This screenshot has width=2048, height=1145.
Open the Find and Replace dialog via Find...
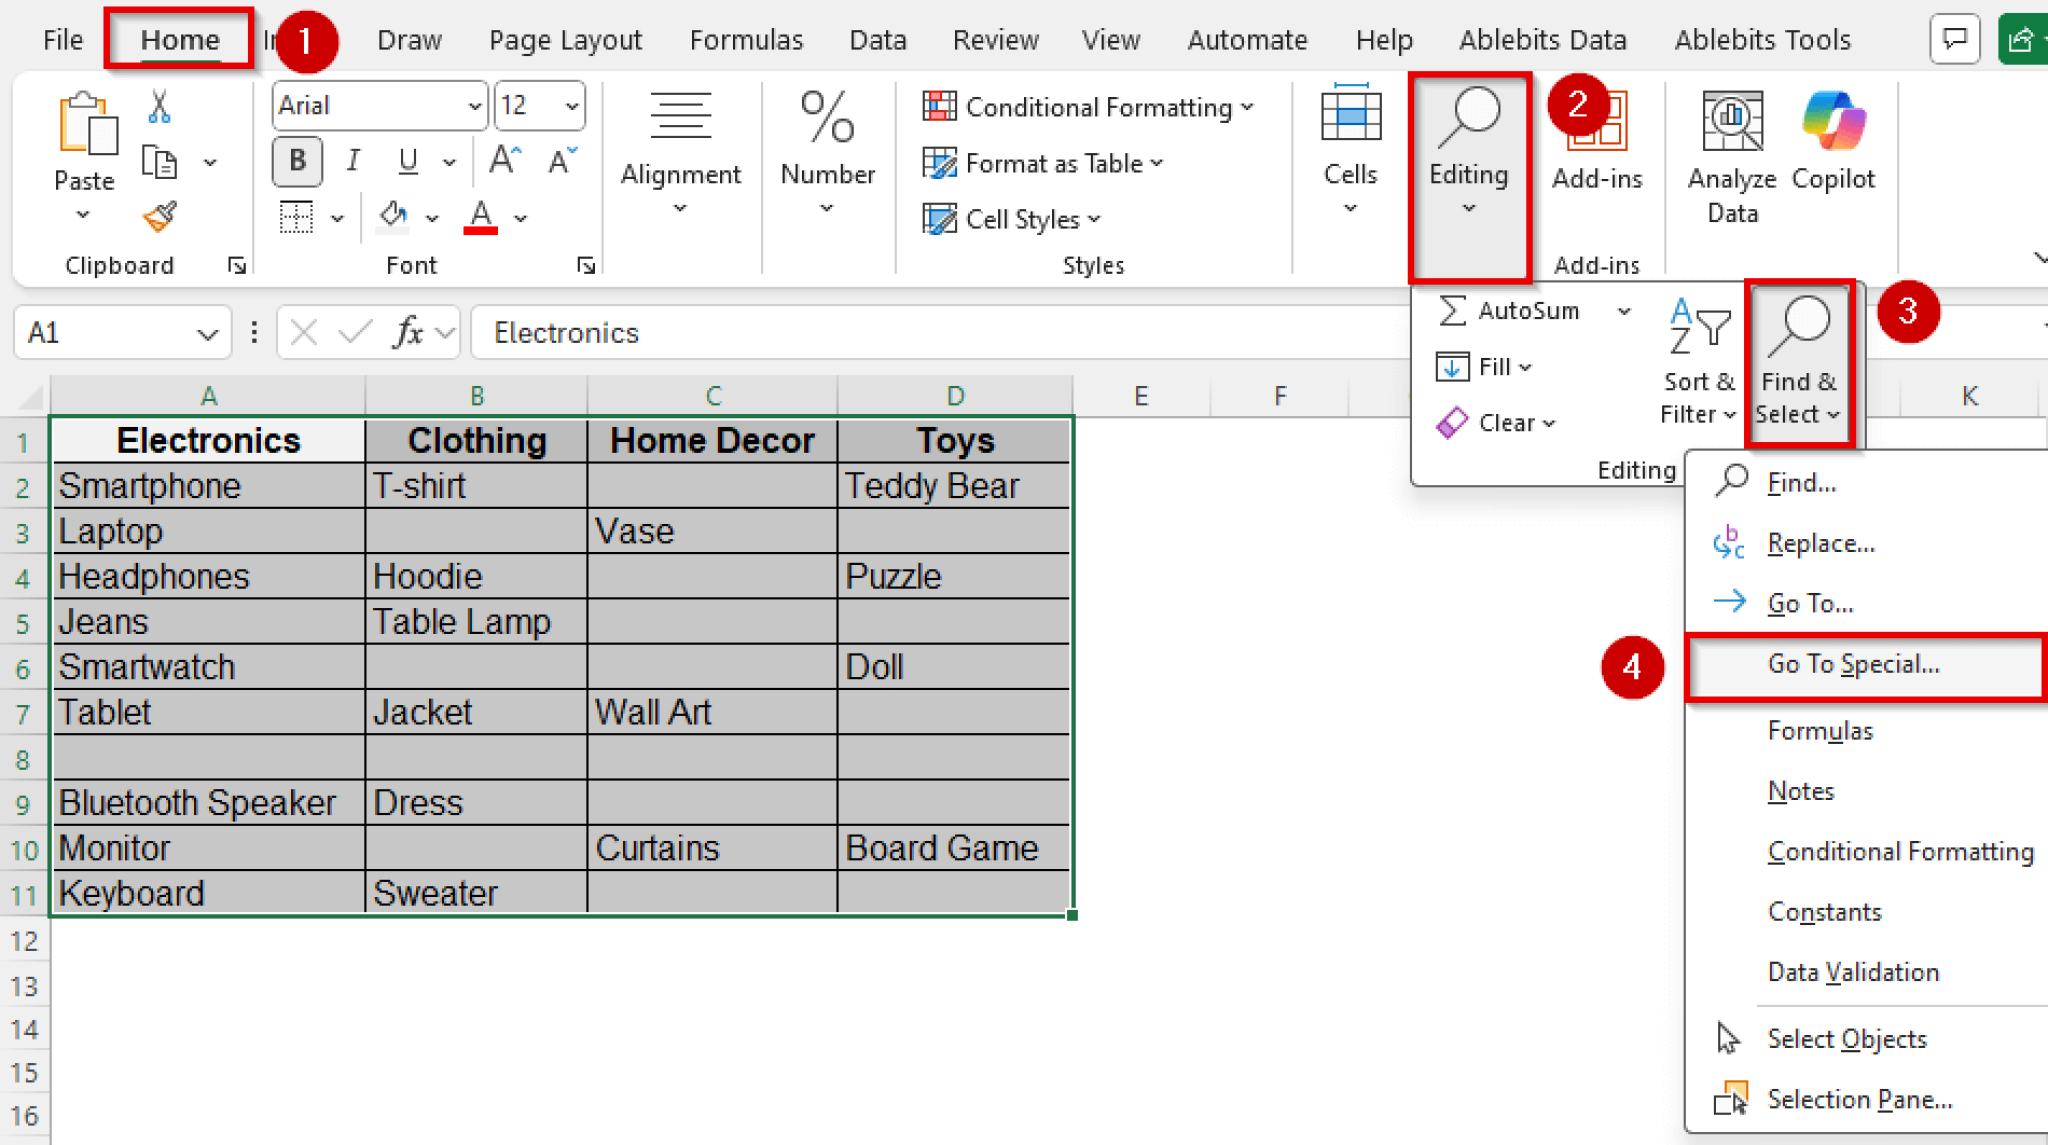point(1800,482)
